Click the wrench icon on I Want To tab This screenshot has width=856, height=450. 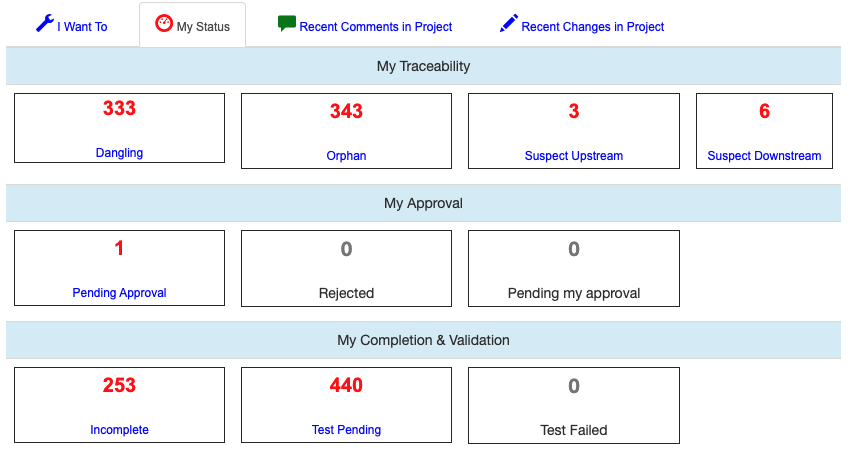pos(44,24)
